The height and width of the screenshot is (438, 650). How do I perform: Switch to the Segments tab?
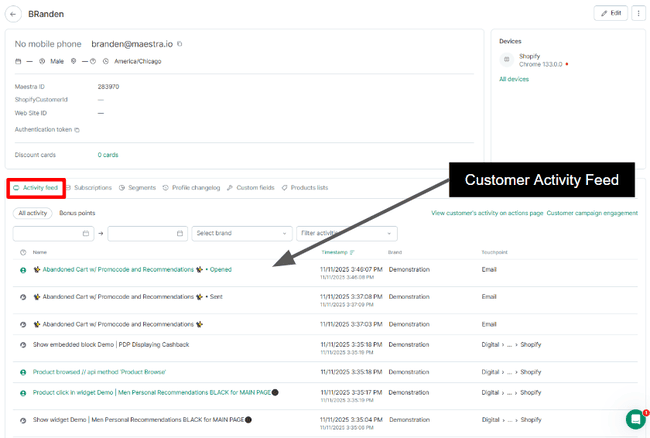[x=137, y=188]
